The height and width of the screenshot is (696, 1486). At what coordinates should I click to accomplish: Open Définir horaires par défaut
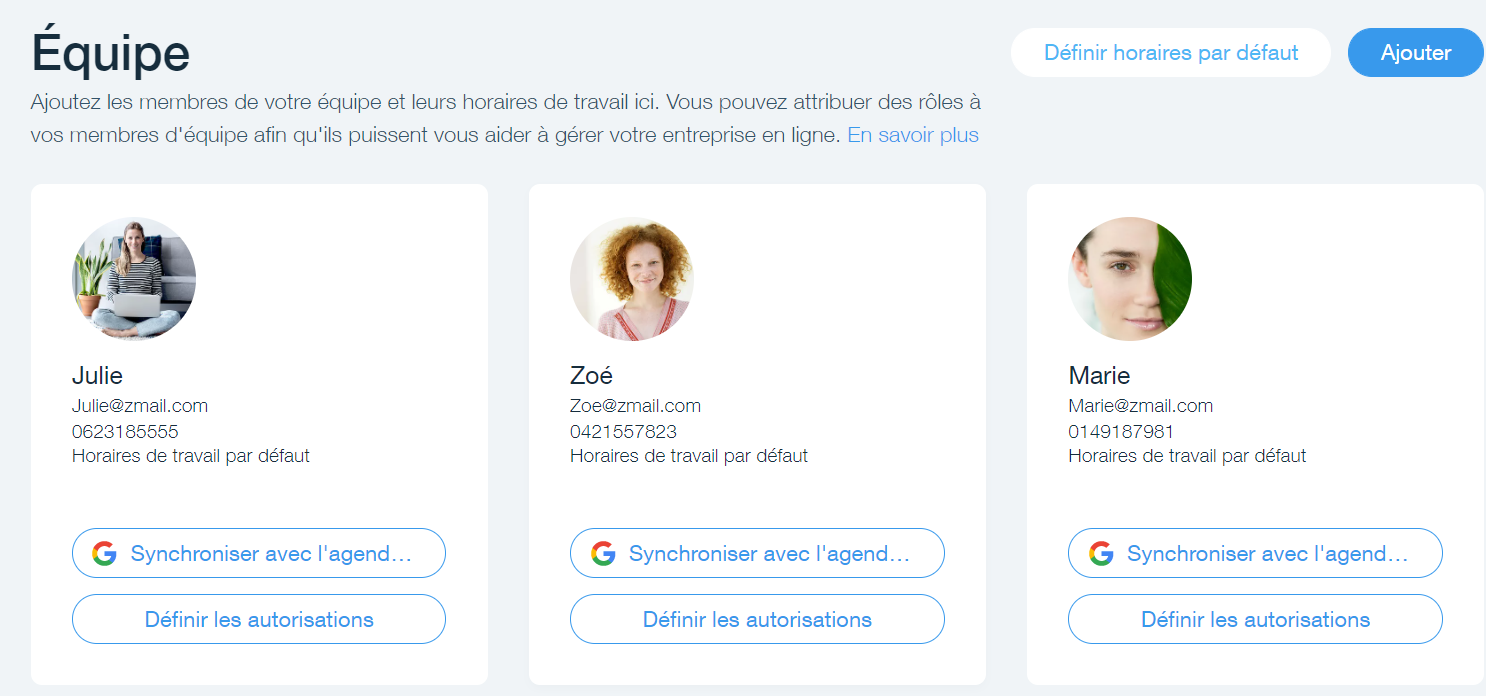coord(1170,53)
